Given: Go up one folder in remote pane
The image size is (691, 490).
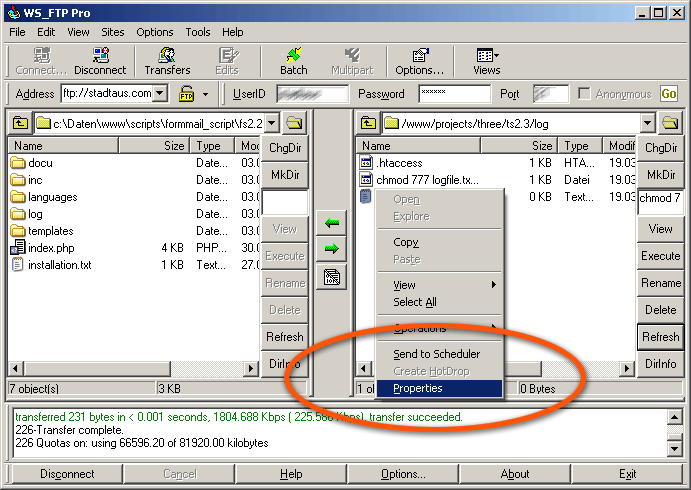Looking at the screenshot, I should pos(368,123).
